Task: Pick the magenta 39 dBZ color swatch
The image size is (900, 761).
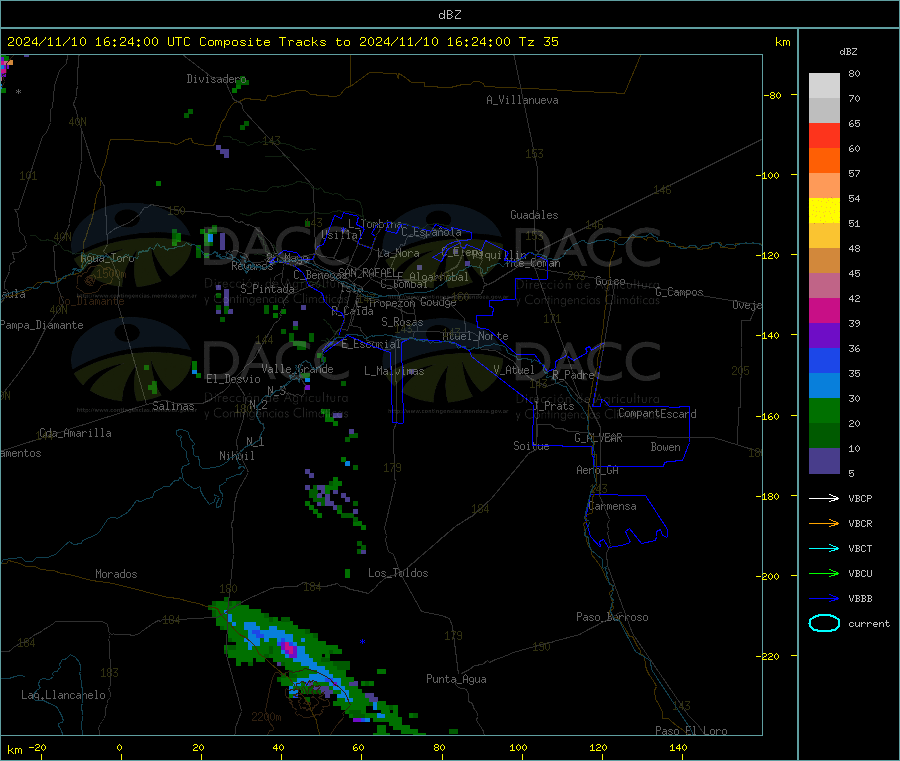Action: click(x=824, y=310)
